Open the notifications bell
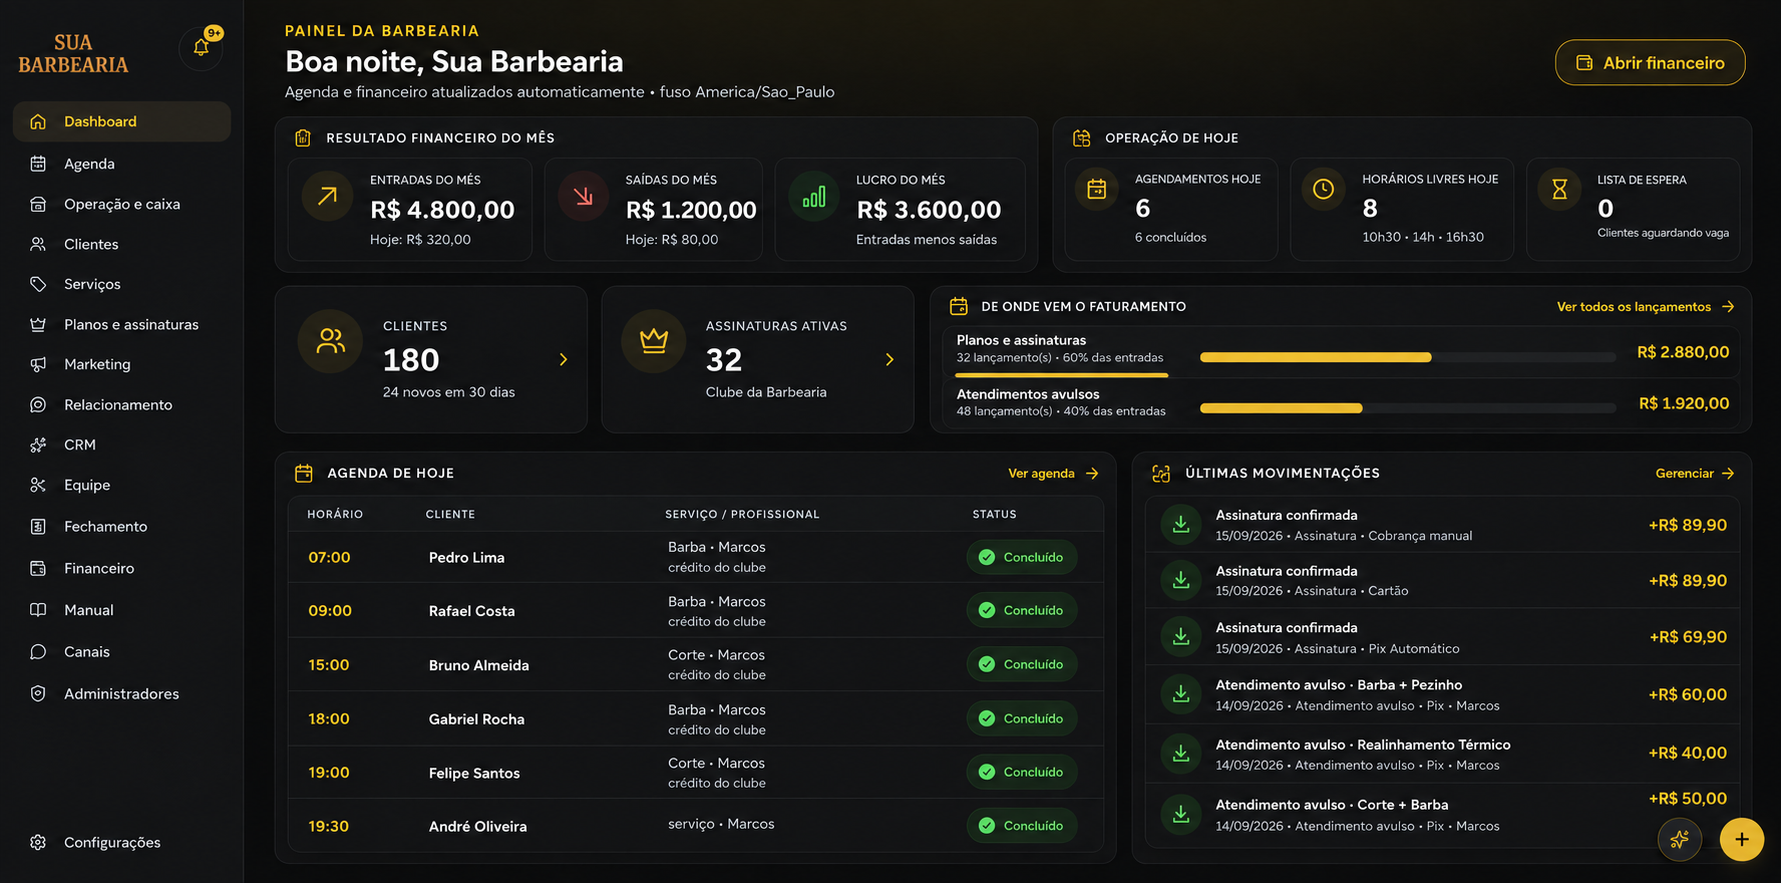The height and width of the screenshot is (883, 1781). click(201, 47)
